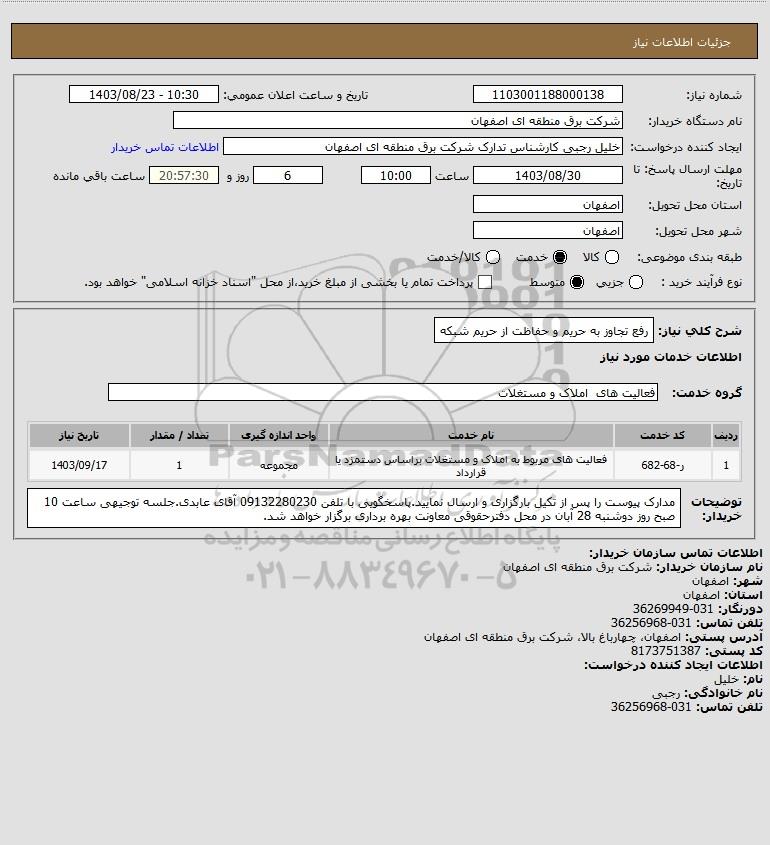Toggle the اسناد خزانه اسلامی payment checkbox
770x845 pixels.
(x=485, y=282)
